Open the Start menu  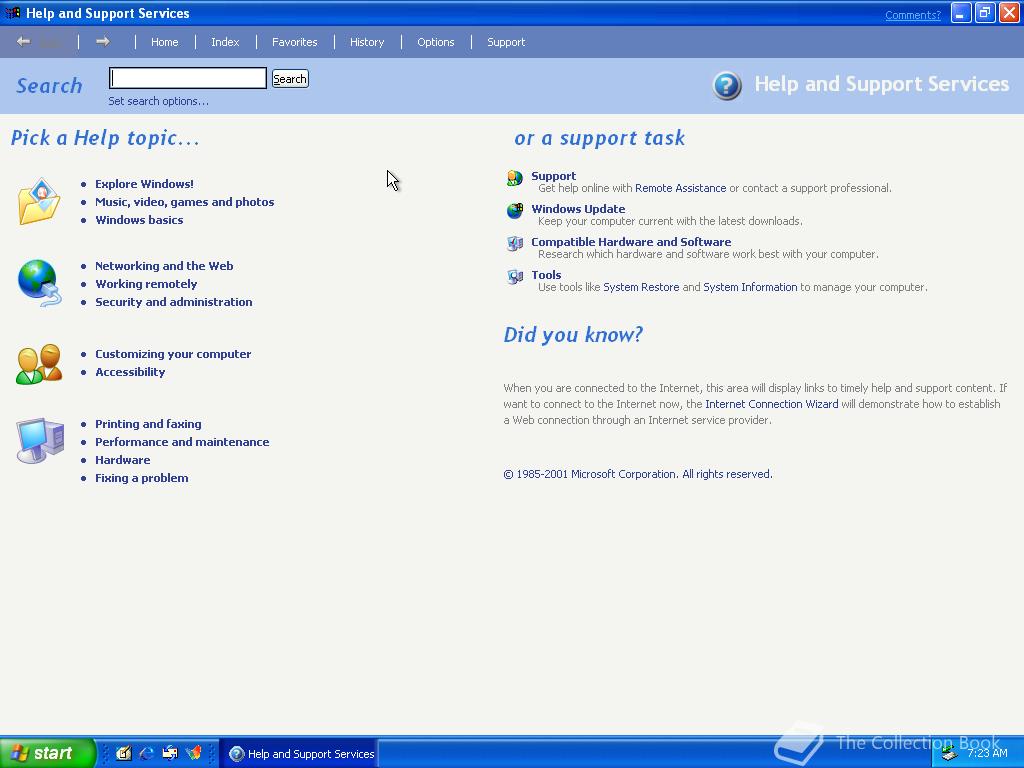pos(48,753)
